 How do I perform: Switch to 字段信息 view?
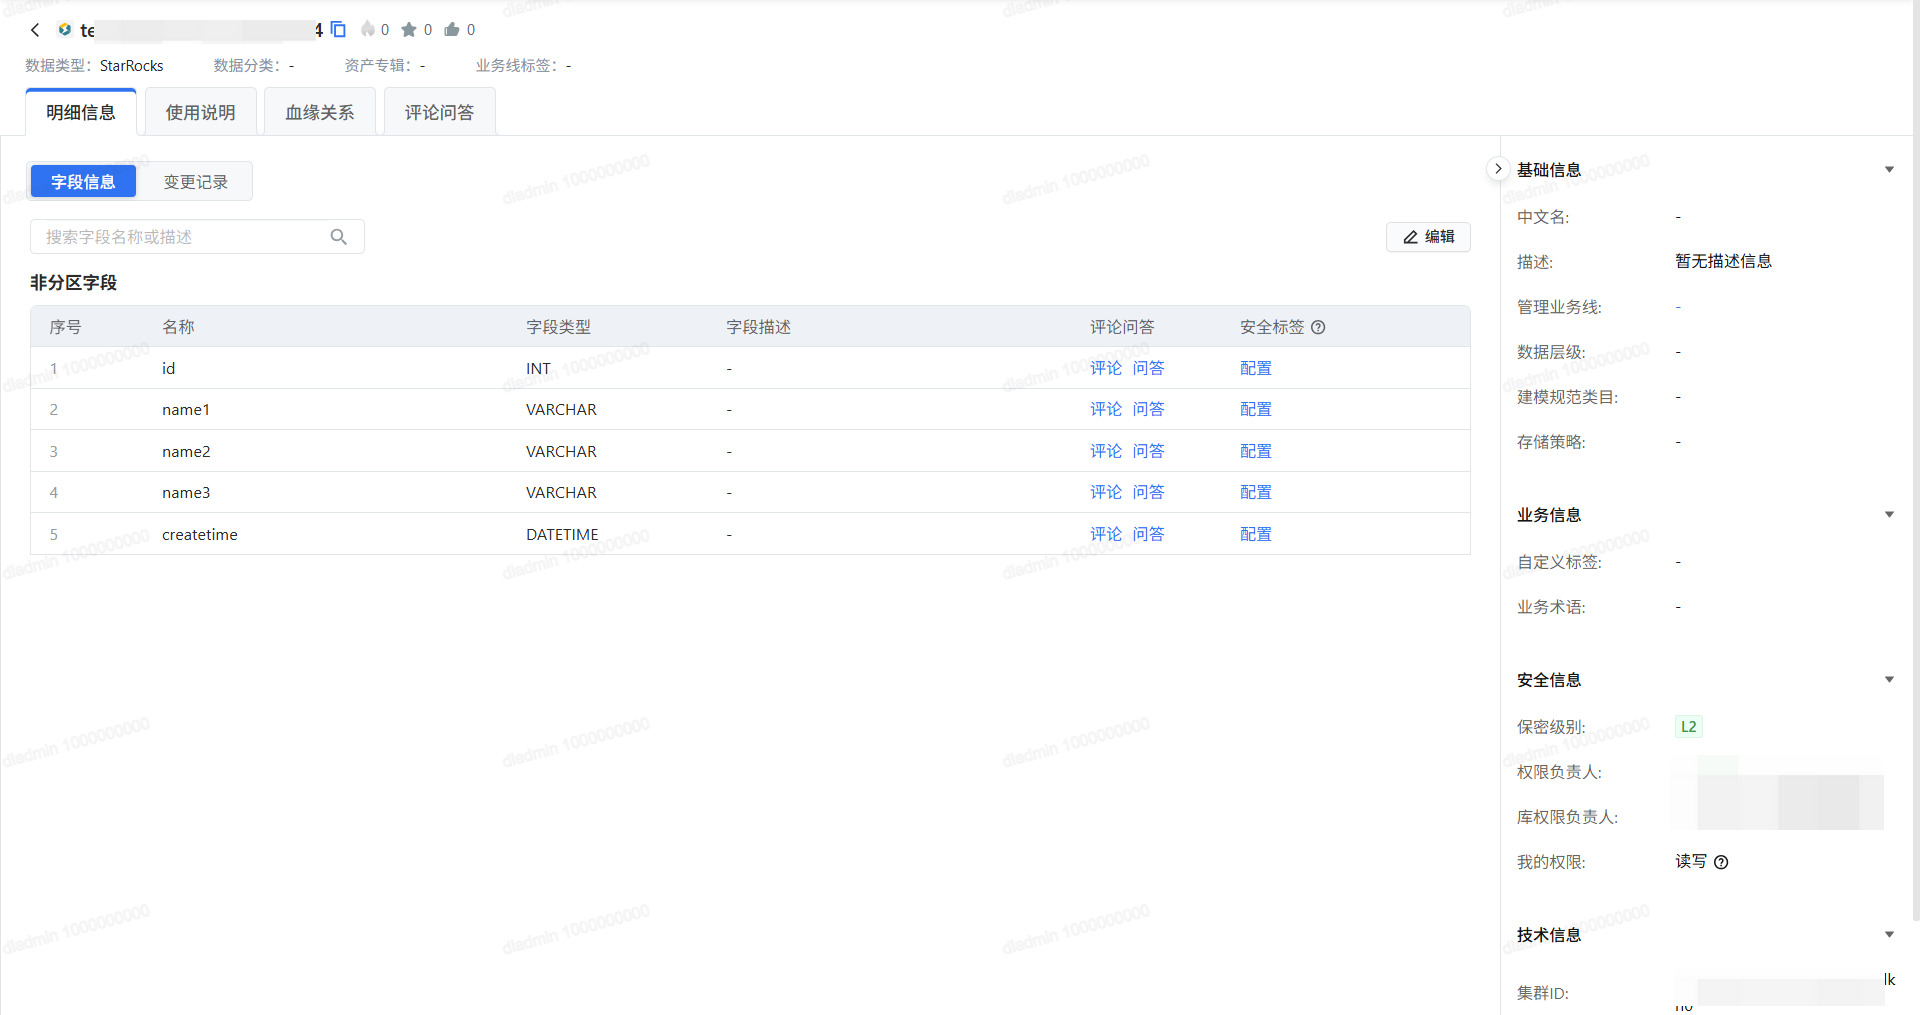coord(83,182)
